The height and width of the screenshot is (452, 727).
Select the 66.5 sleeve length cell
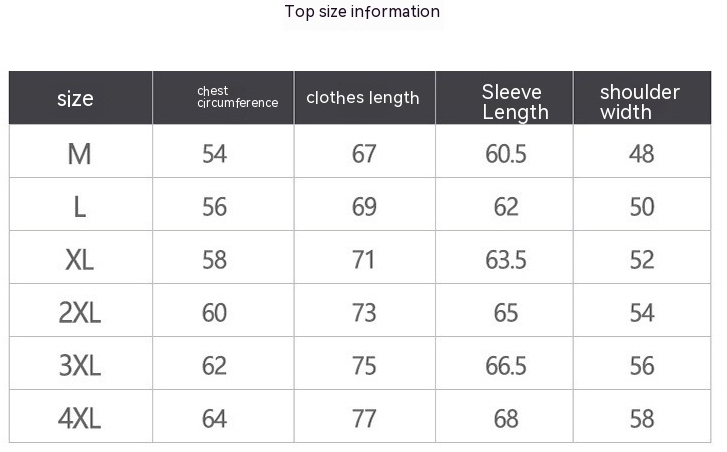pos(506,366)
